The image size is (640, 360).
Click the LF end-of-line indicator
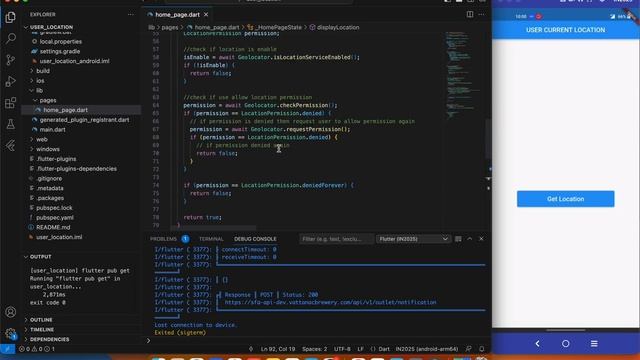point(360,349)
